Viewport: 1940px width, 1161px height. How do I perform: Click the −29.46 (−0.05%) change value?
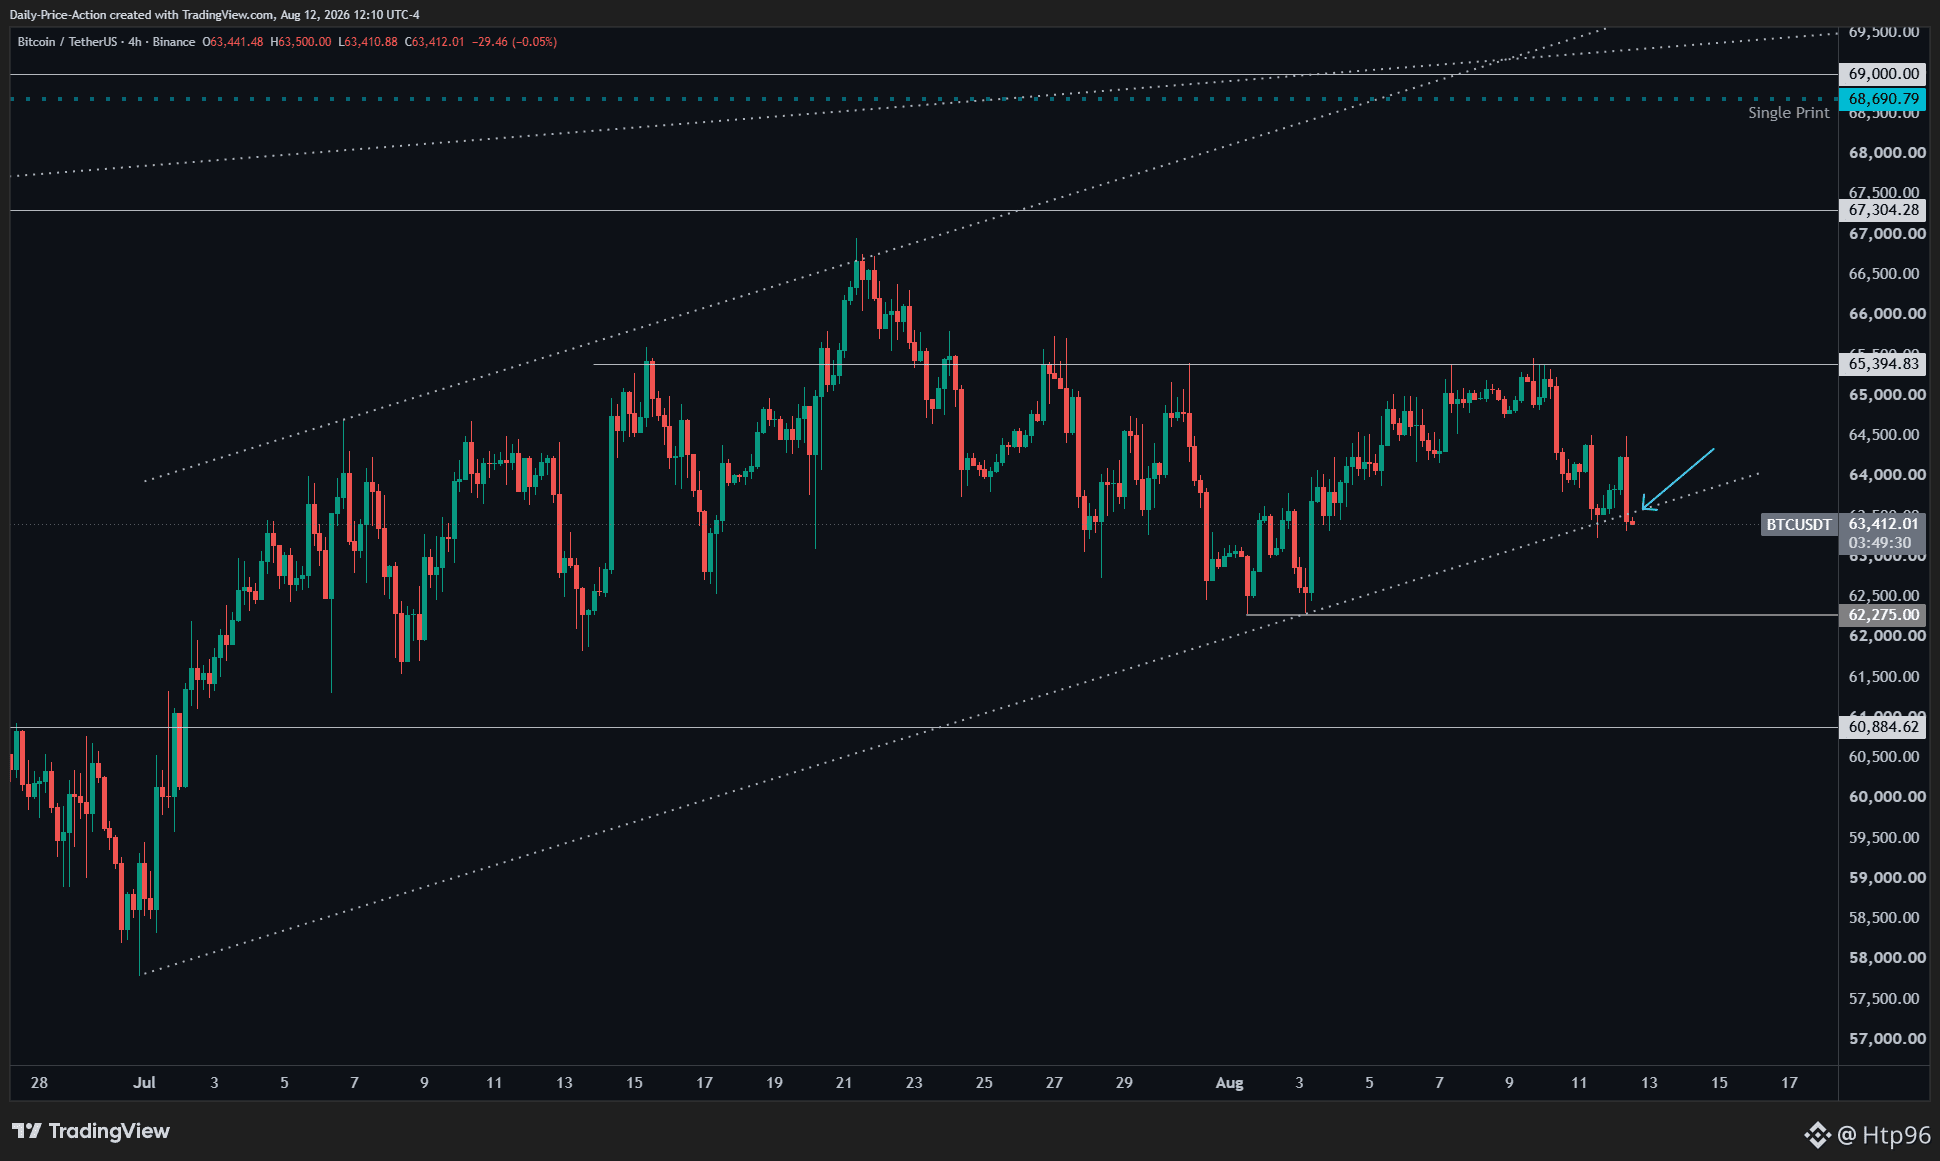coord(514,42)
